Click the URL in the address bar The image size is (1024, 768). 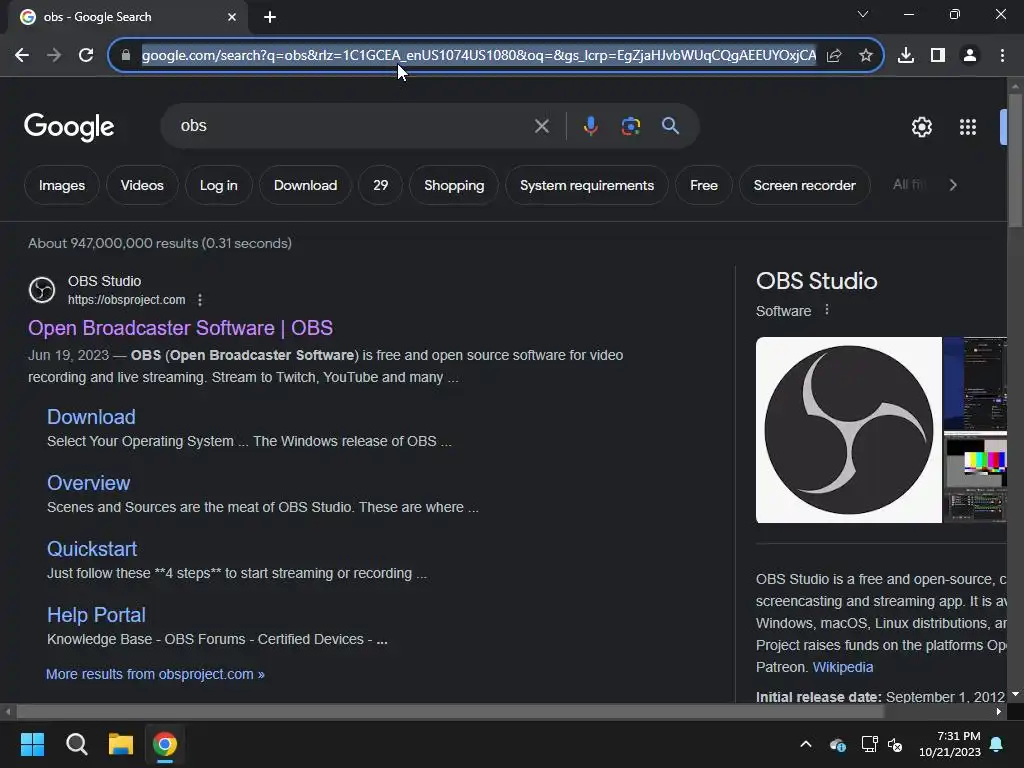coord(479,56)
